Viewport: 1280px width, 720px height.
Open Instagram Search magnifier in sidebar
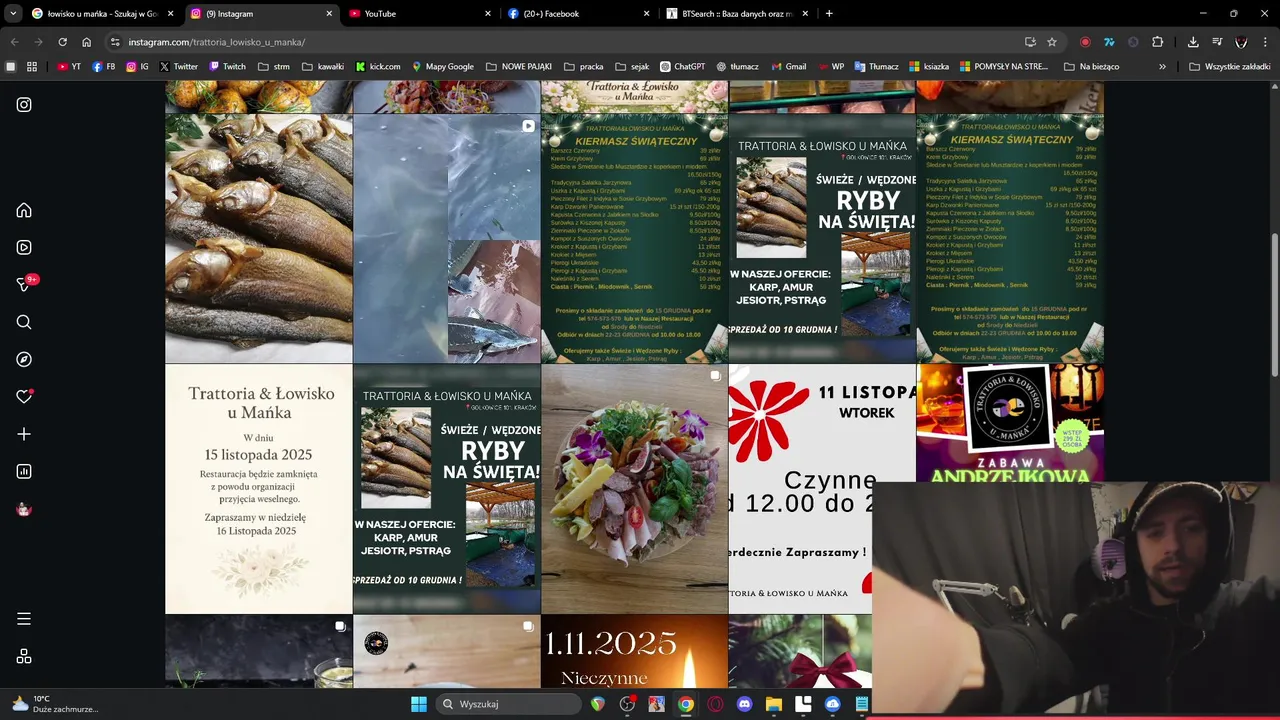pyautogui.click(x=24, y=322)
